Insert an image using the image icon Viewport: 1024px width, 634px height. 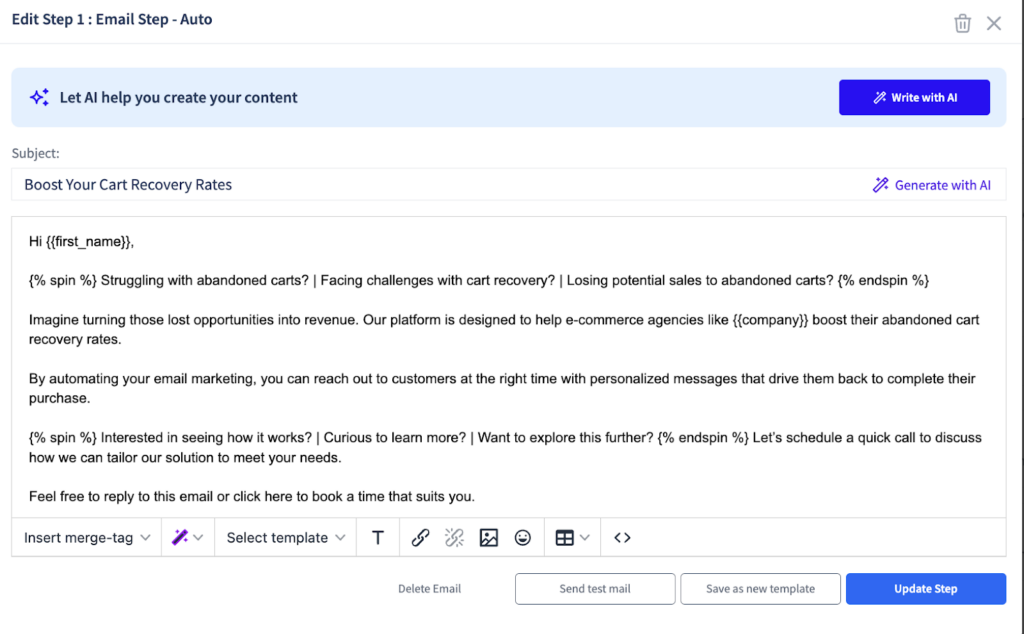[x=489, y=537]
